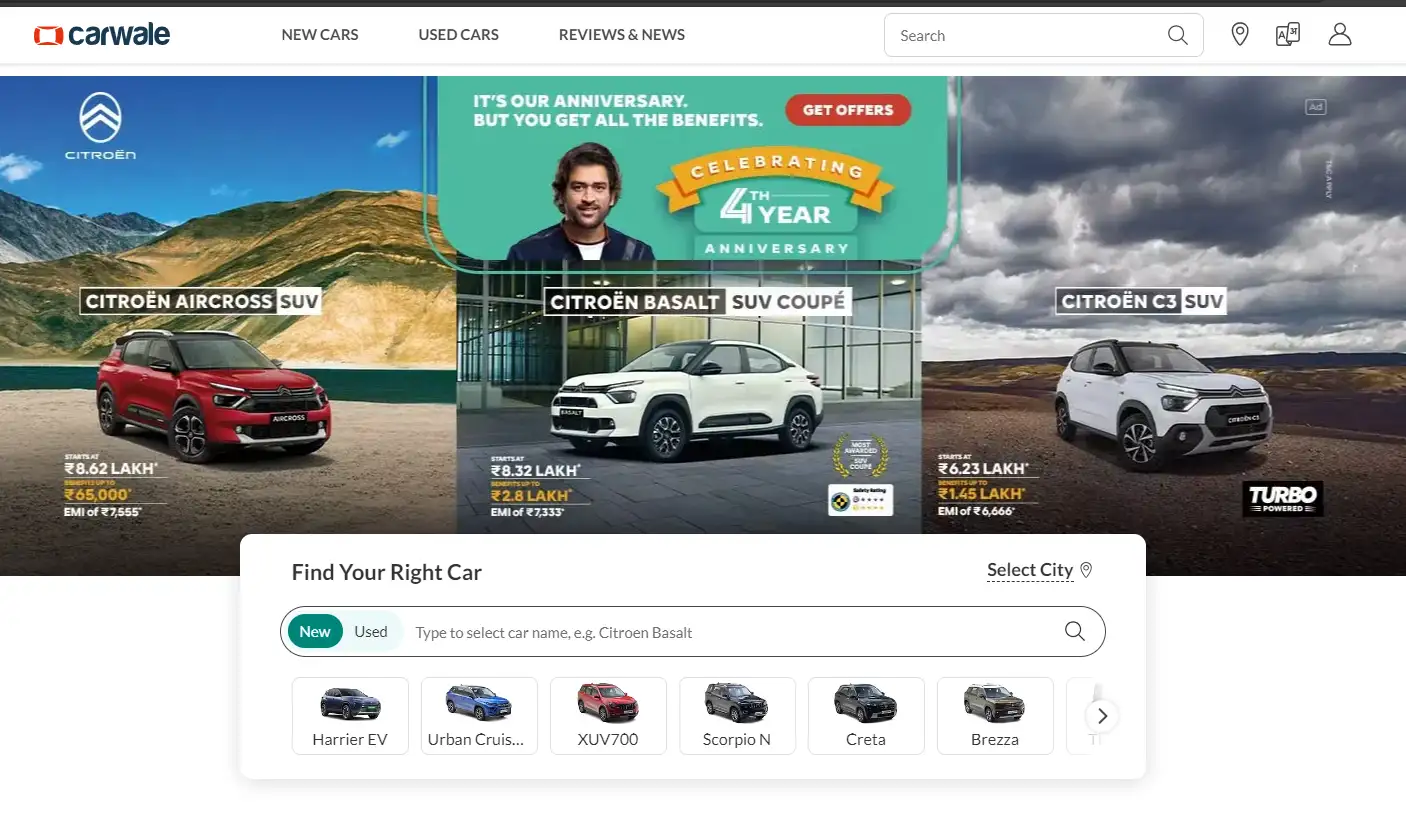Click the magnifier icon in header search

[x=1178, y=35]
